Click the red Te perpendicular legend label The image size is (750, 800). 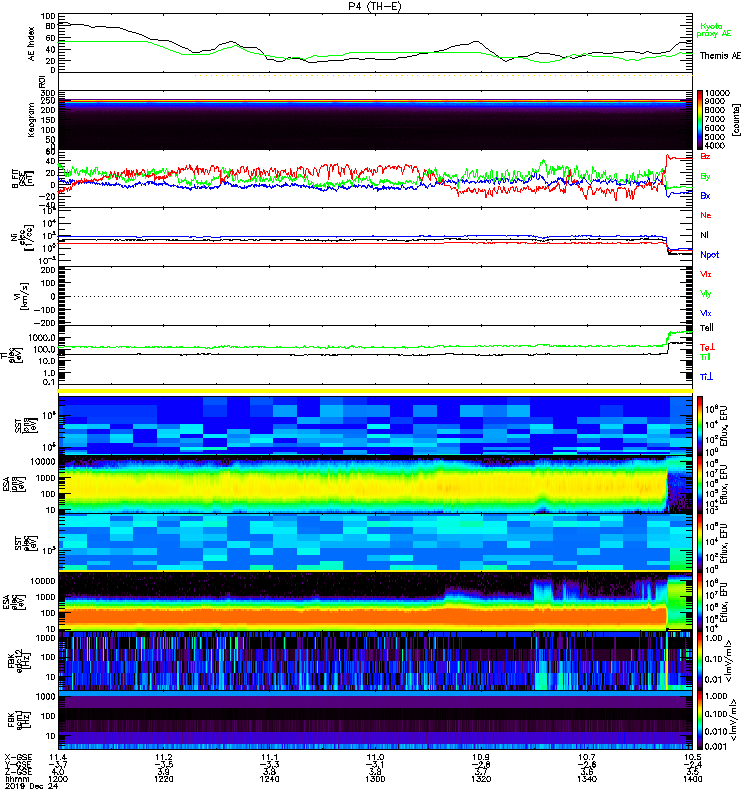tap(706, 347)
